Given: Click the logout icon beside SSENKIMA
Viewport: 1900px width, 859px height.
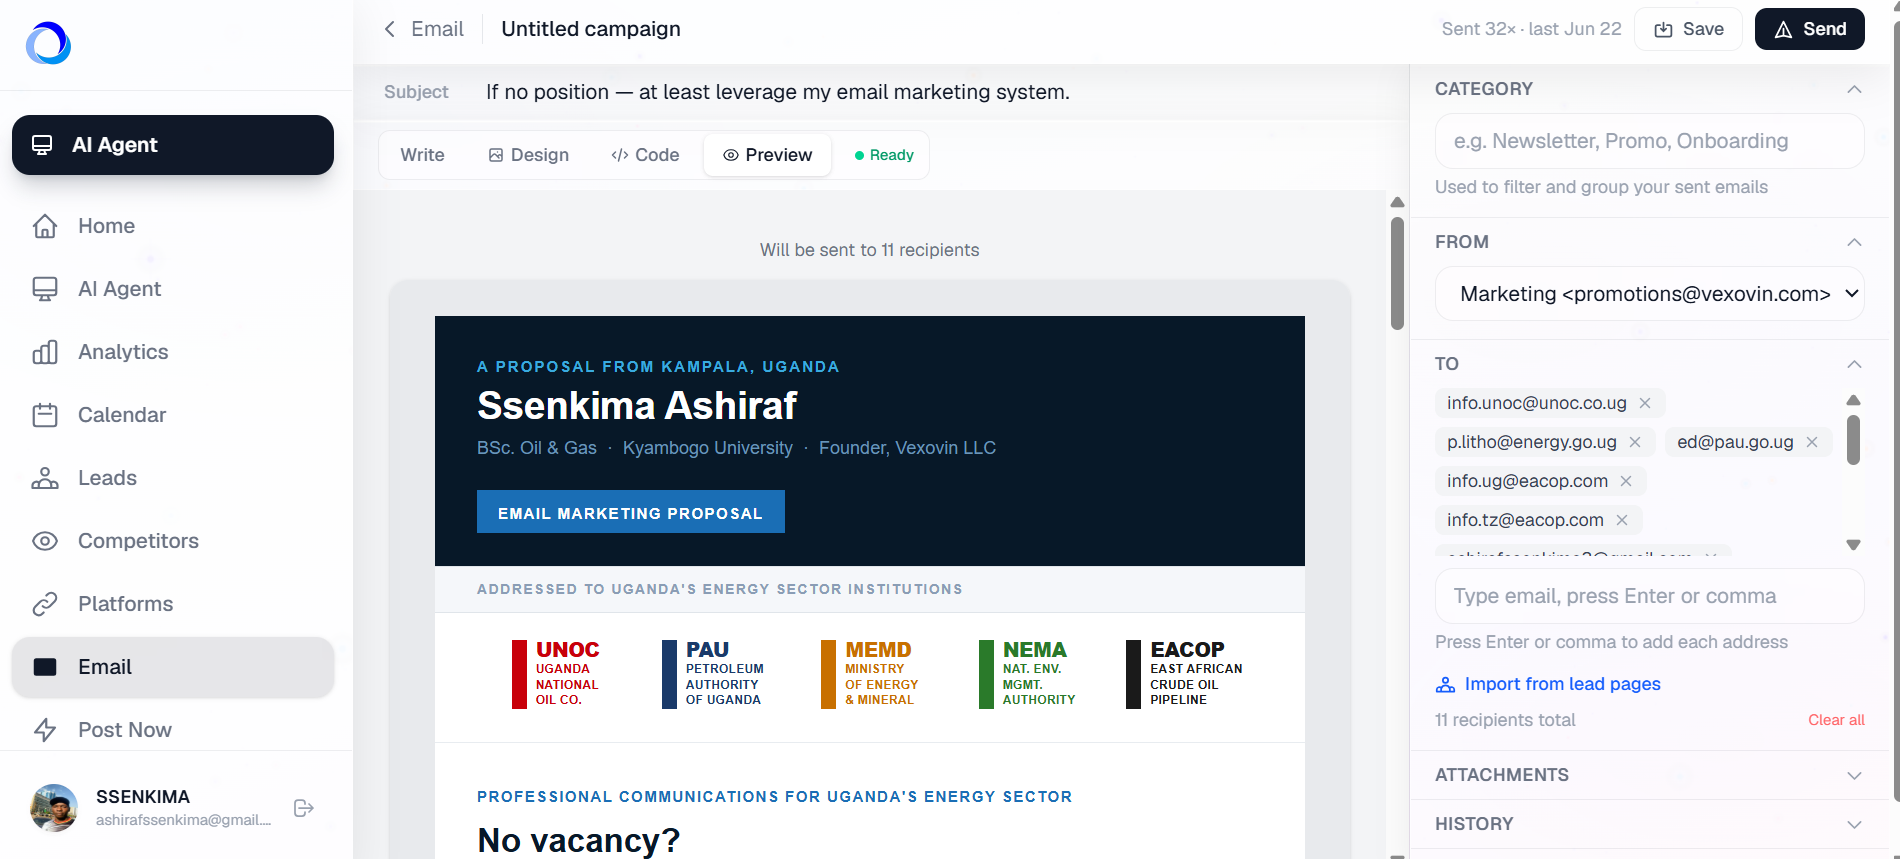Looking at the screenshot, I should pos(304,808).
